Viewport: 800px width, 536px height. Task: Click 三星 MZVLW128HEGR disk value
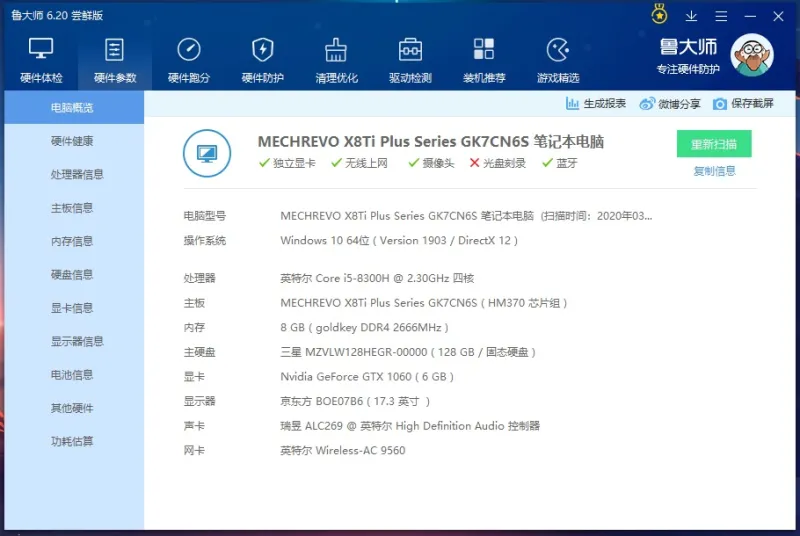[x=408, y=352]
